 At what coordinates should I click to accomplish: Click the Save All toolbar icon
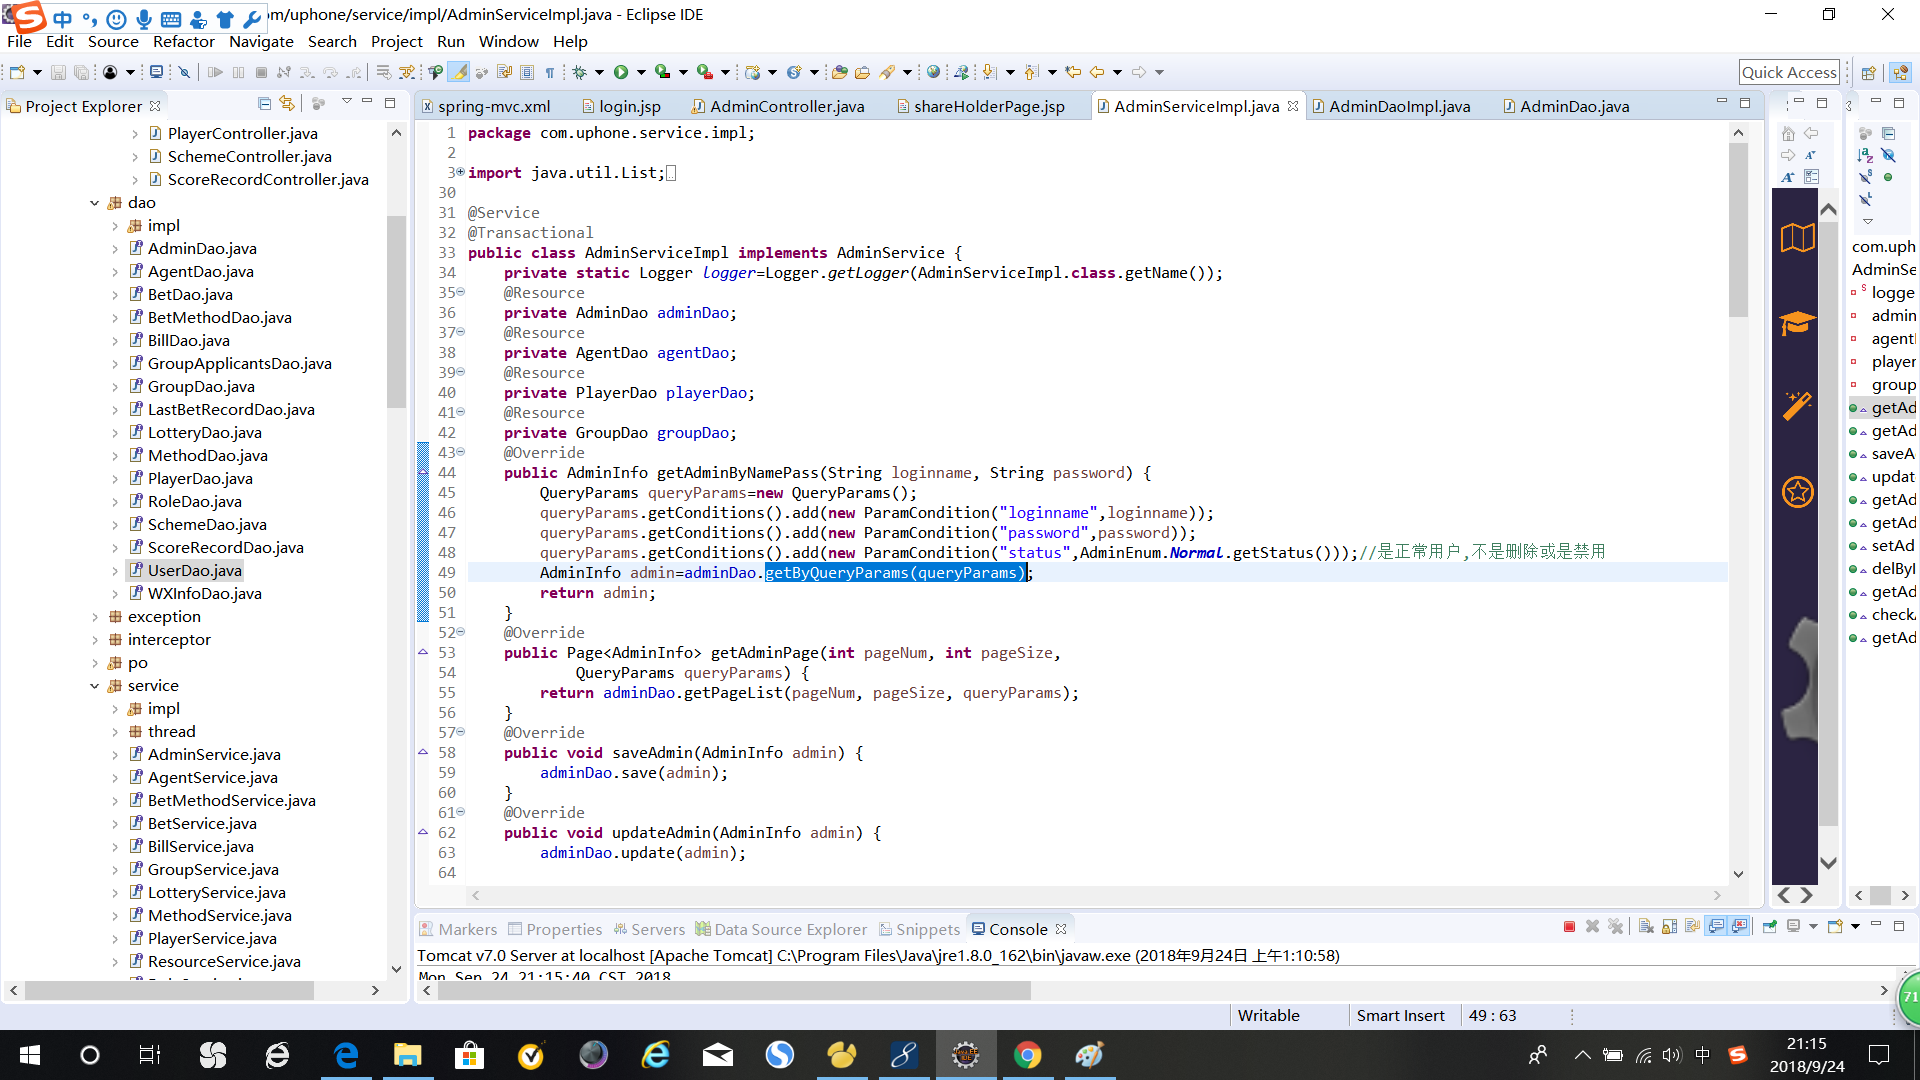click(x=82, y=72)
